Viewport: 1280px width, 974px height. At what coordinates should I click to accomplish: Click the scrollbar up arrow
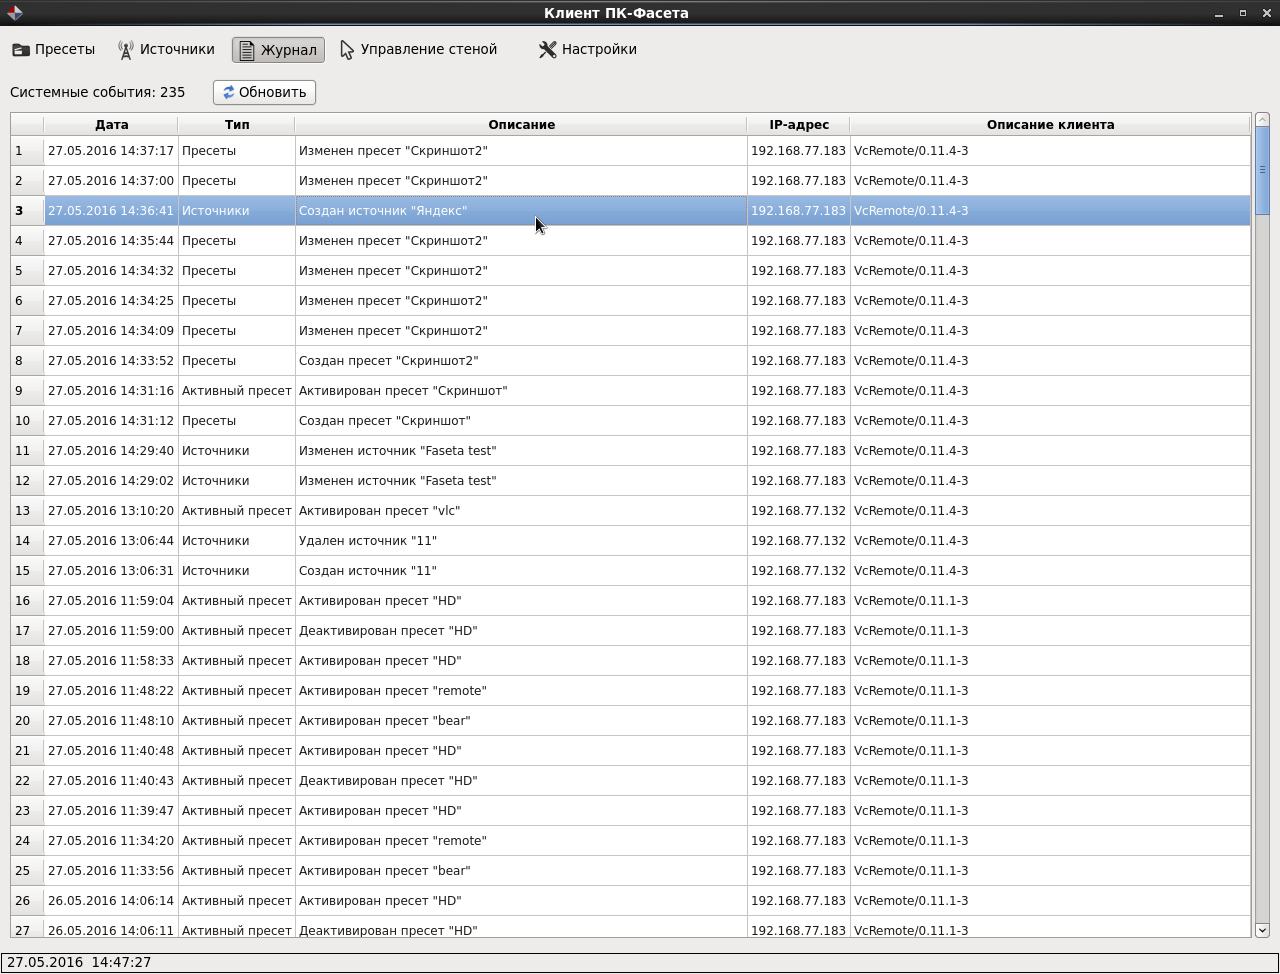point(1262,120)
